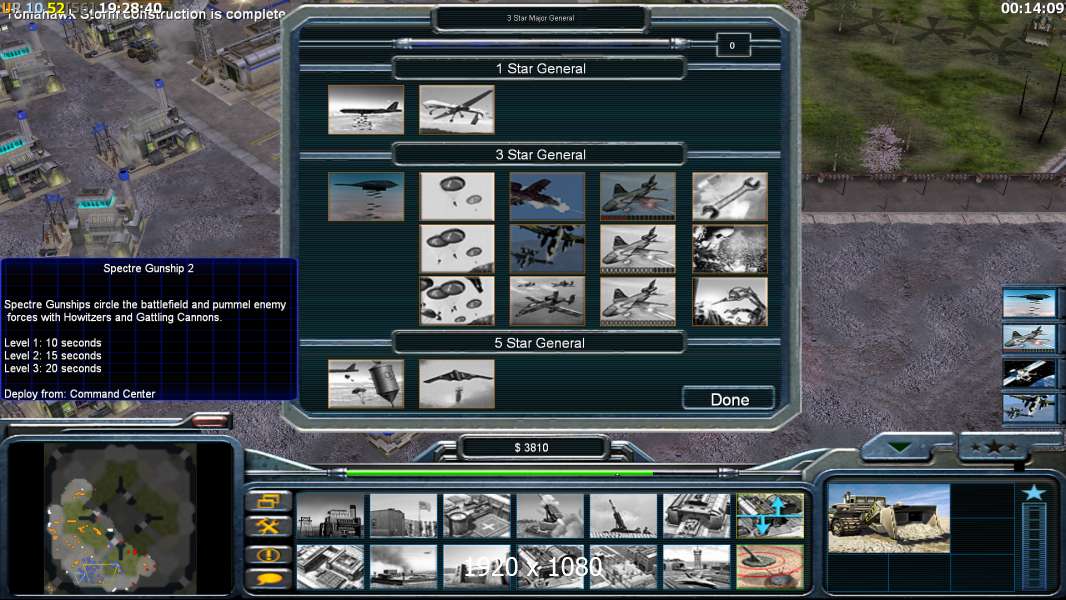
Task: Click the general experience progress bar
Action: [542, 43]
